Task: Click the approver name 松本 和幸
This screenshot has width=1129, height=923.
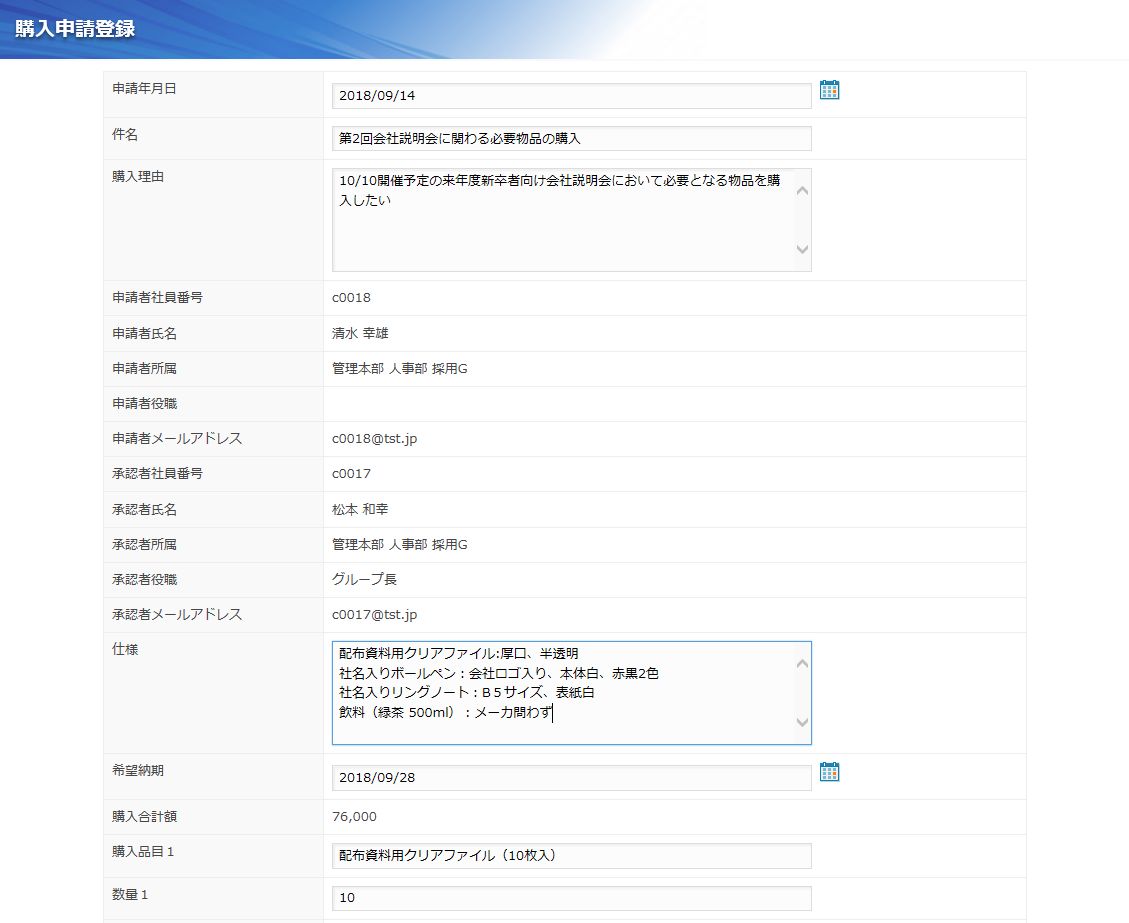Action: pyautogui.click(x=360, y=510)
